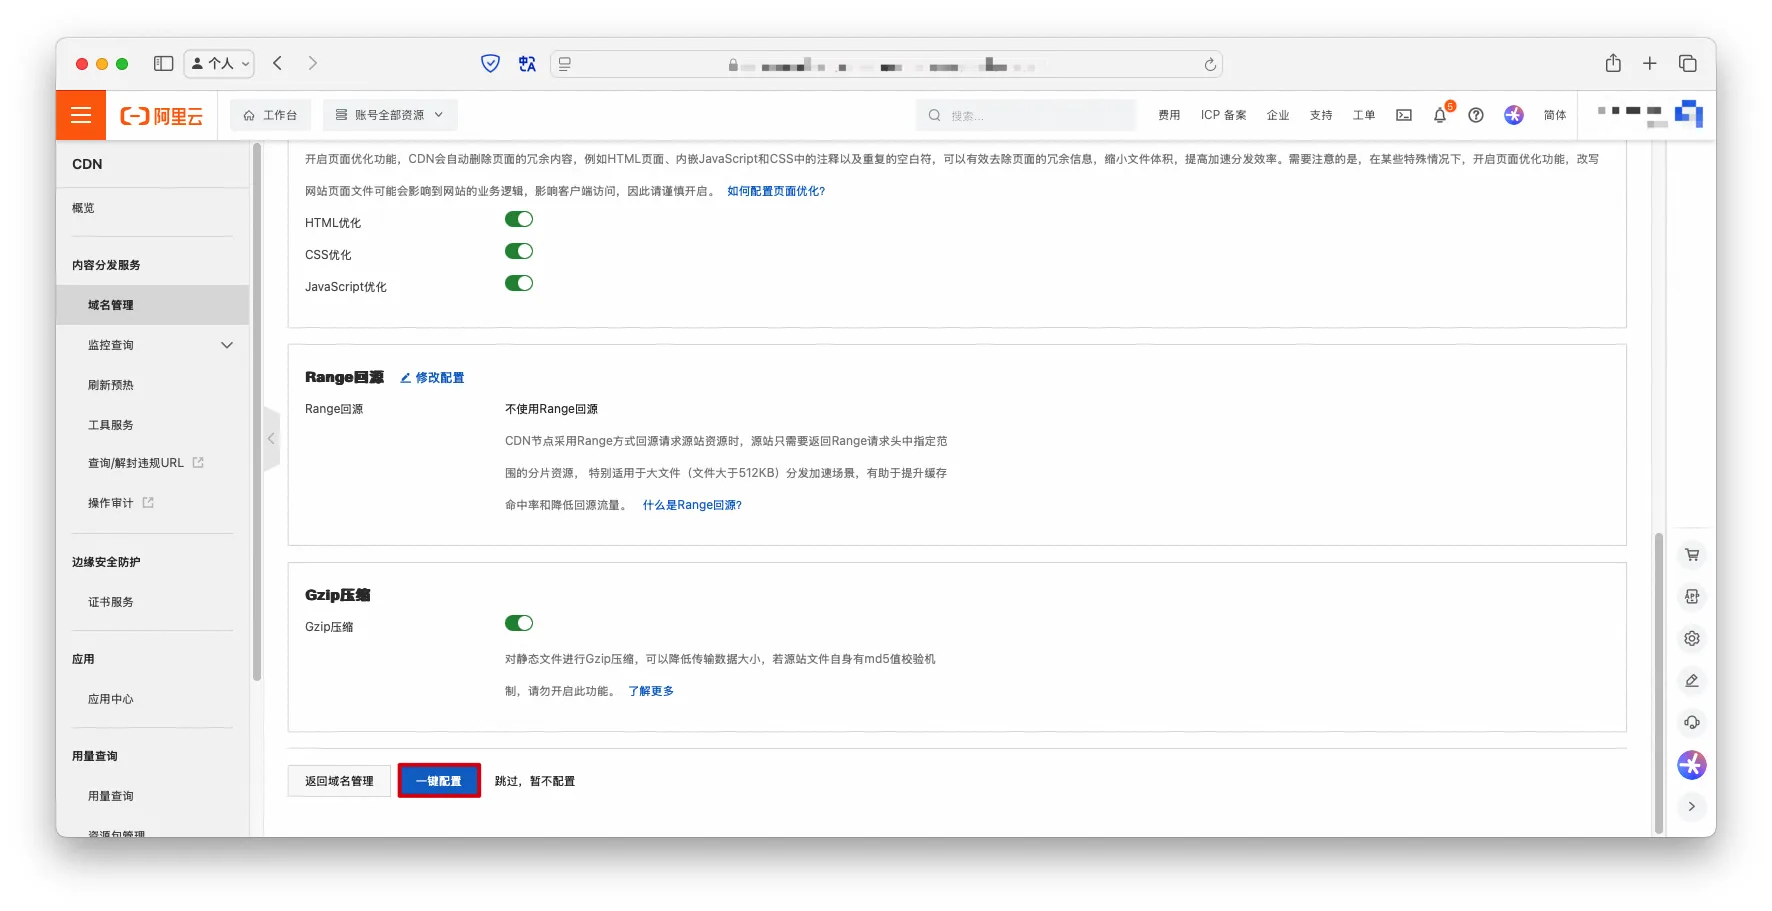Click the notification bell icon
Viewport: 1772px width, 911px height.
tap(1439, 115)
